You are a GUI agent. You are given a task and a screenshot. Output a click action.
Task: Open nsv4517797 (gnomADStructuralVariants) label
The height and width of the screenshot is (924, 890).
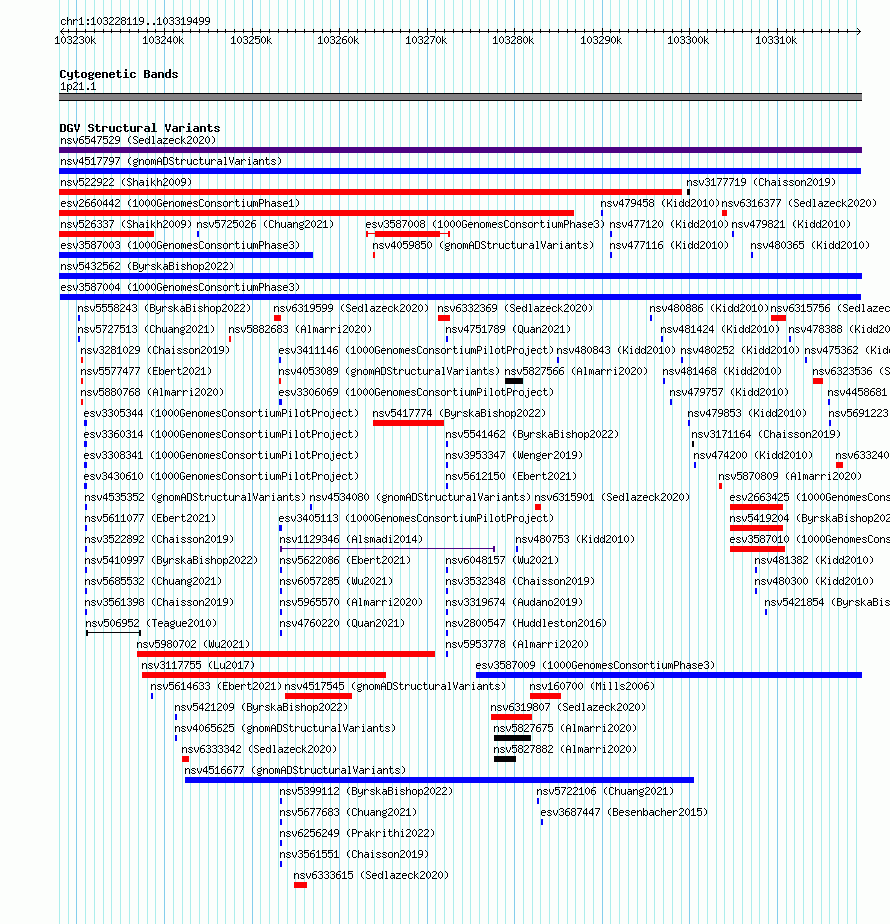[x=171, y=161]
